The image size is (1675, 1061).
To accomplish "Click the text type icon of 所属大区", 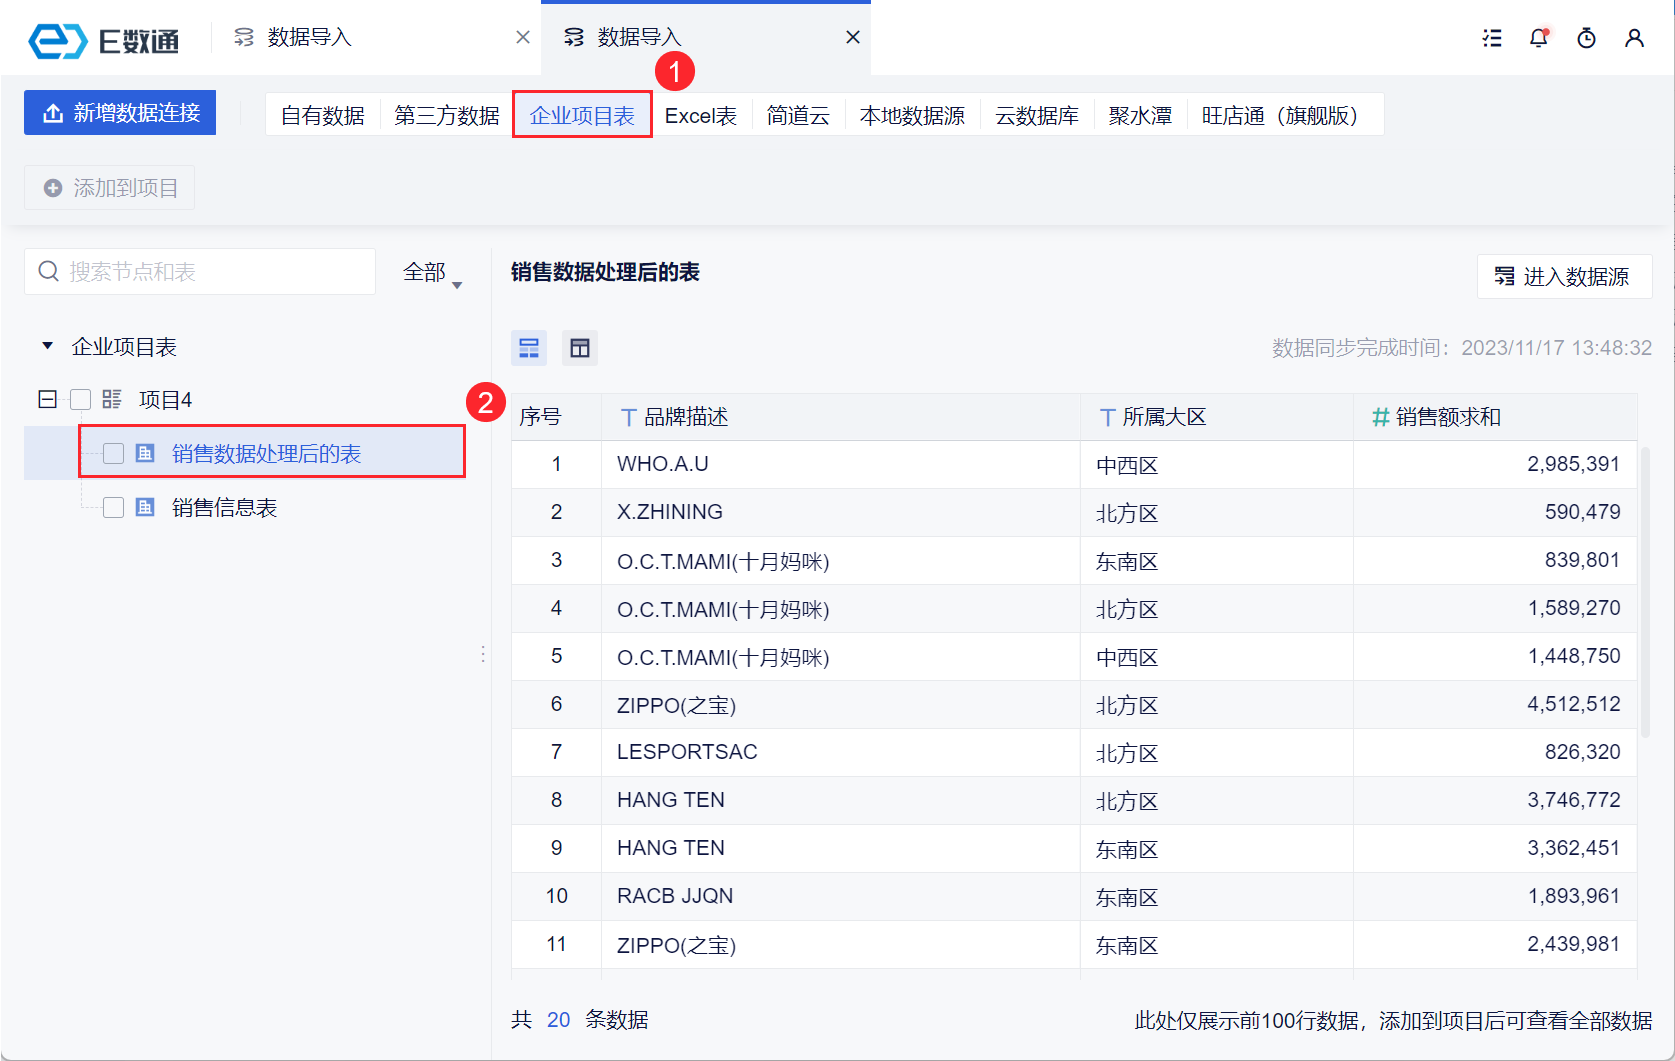I will coord(1108,417).
